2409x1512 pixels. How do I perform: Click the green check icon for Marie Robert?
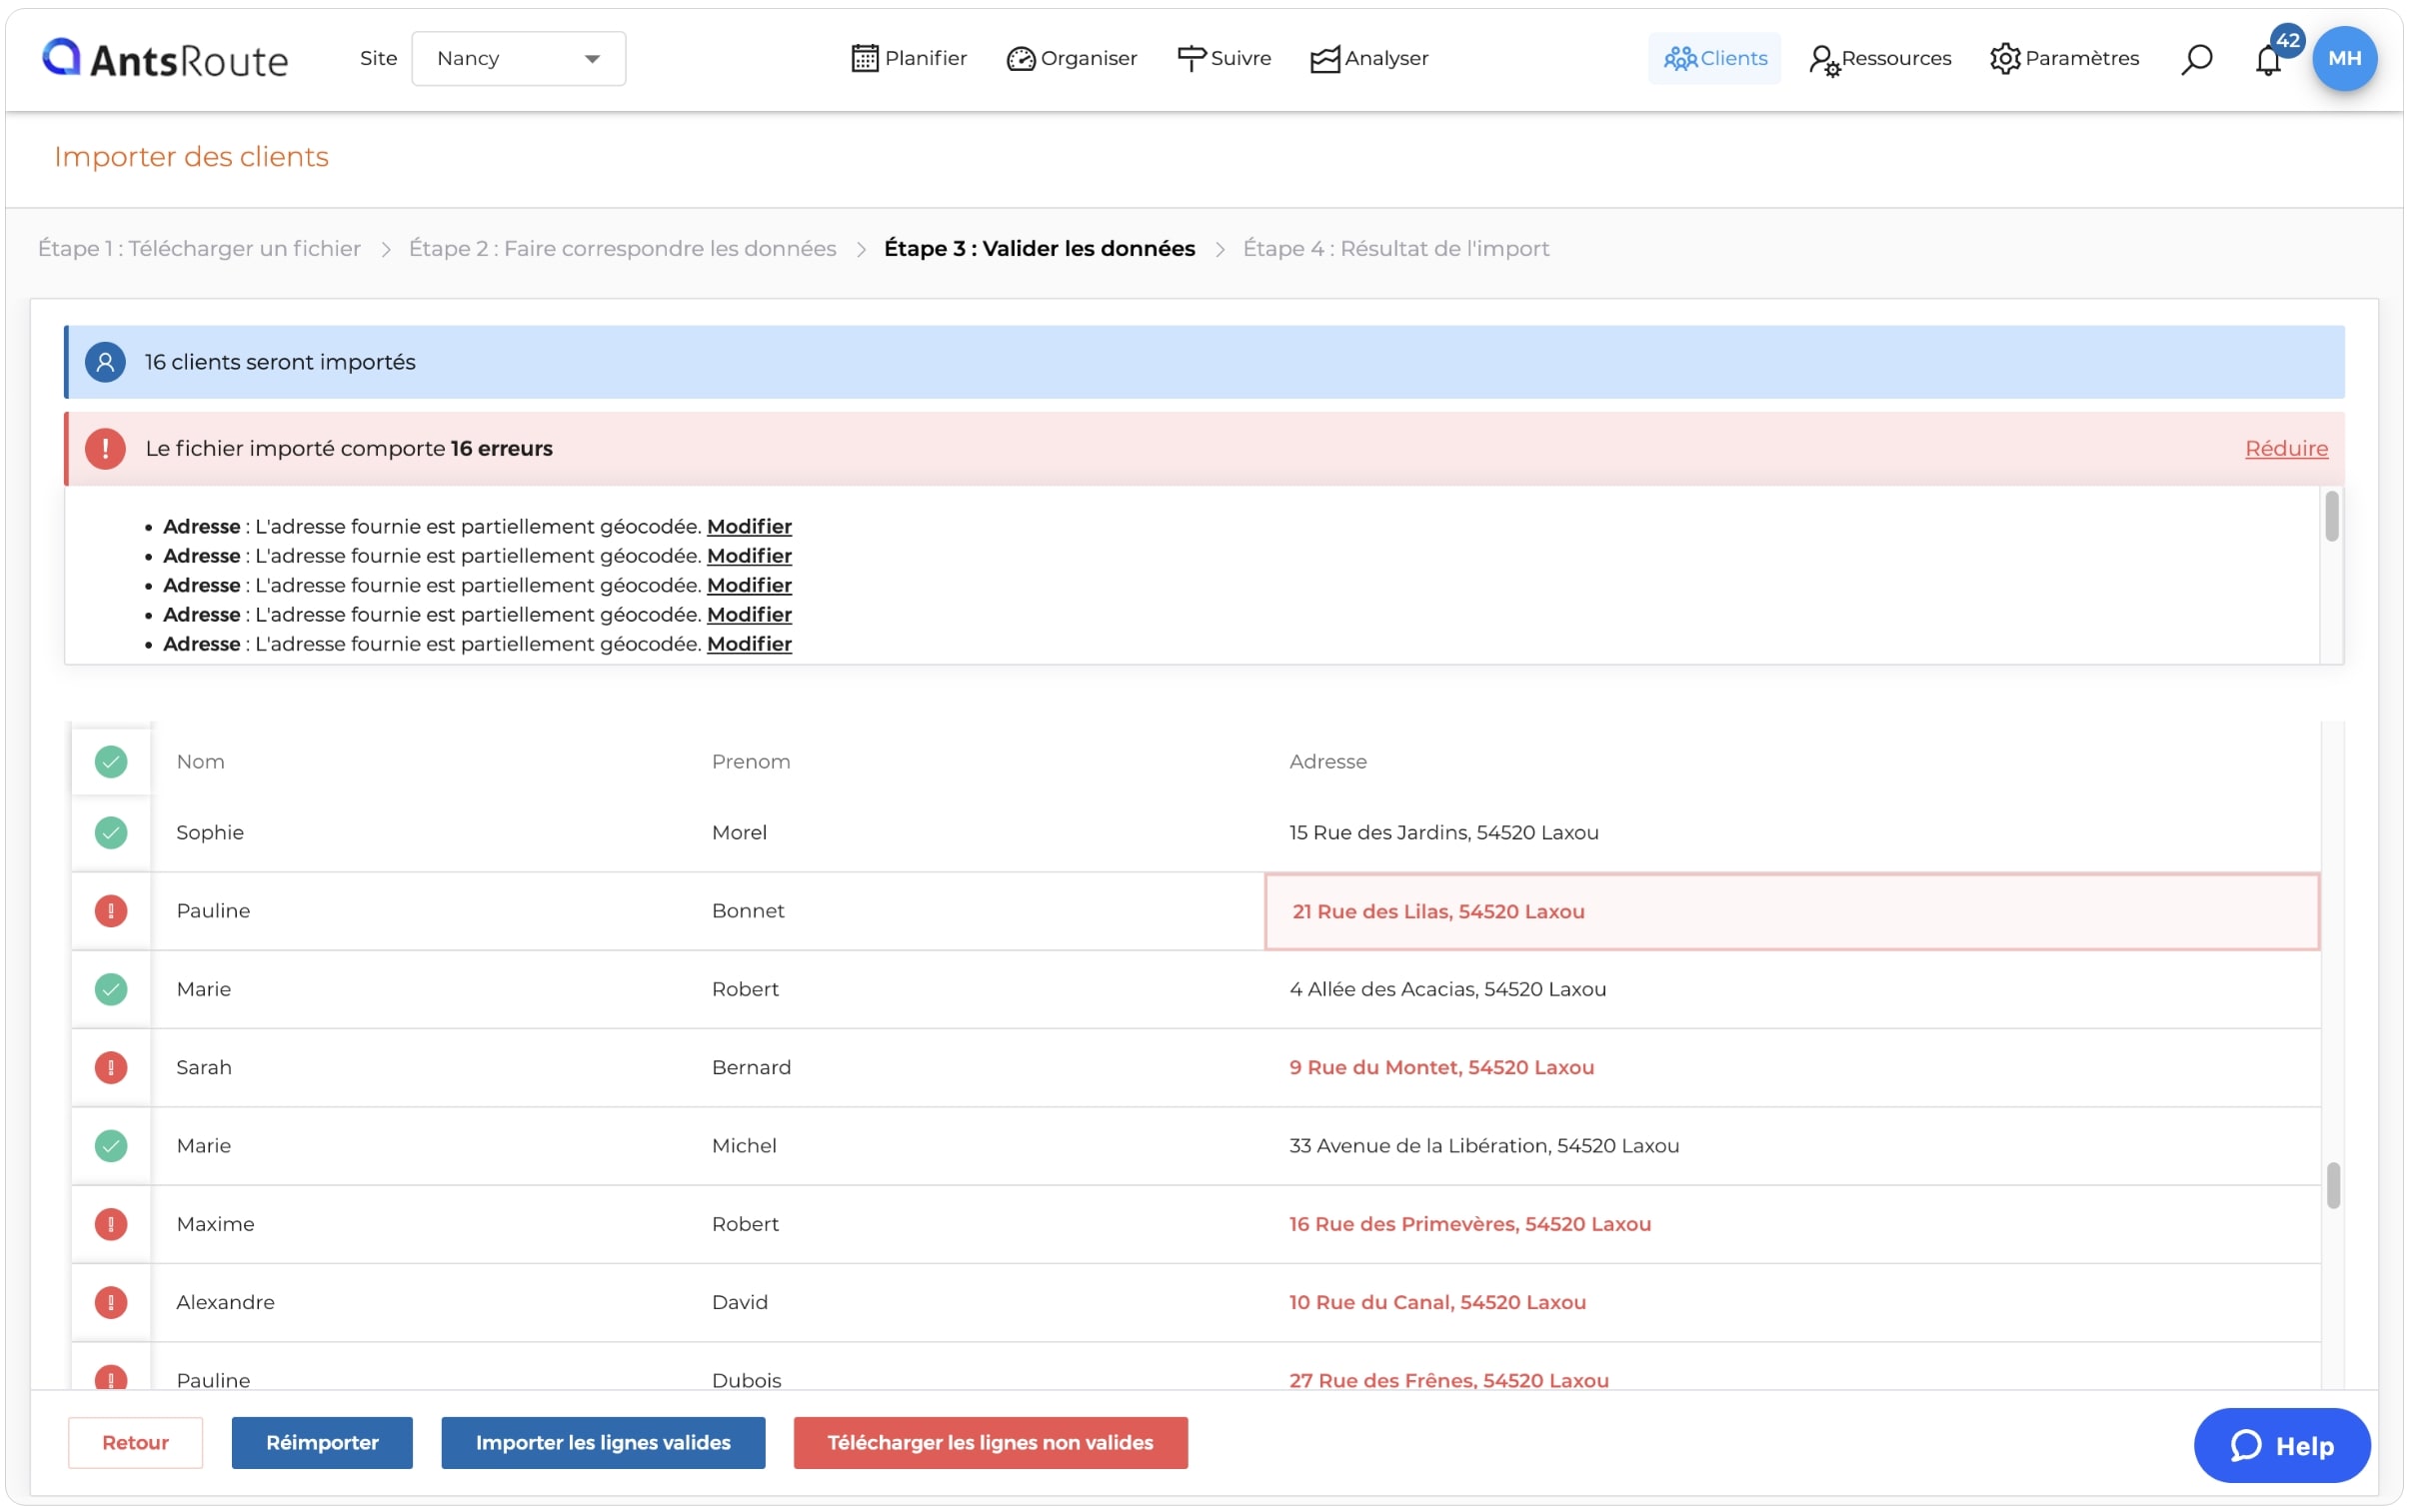111,989
